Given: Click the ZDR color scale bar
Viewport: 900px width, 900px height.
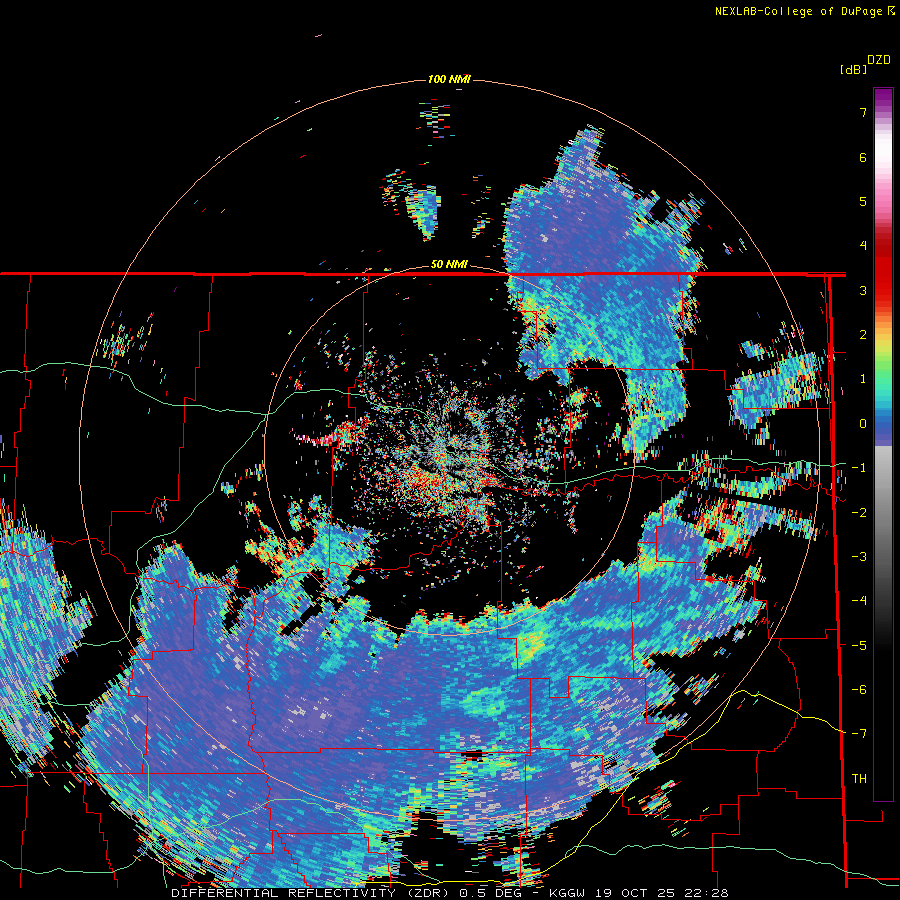Looking at the screenshot, I should point(883,444).
